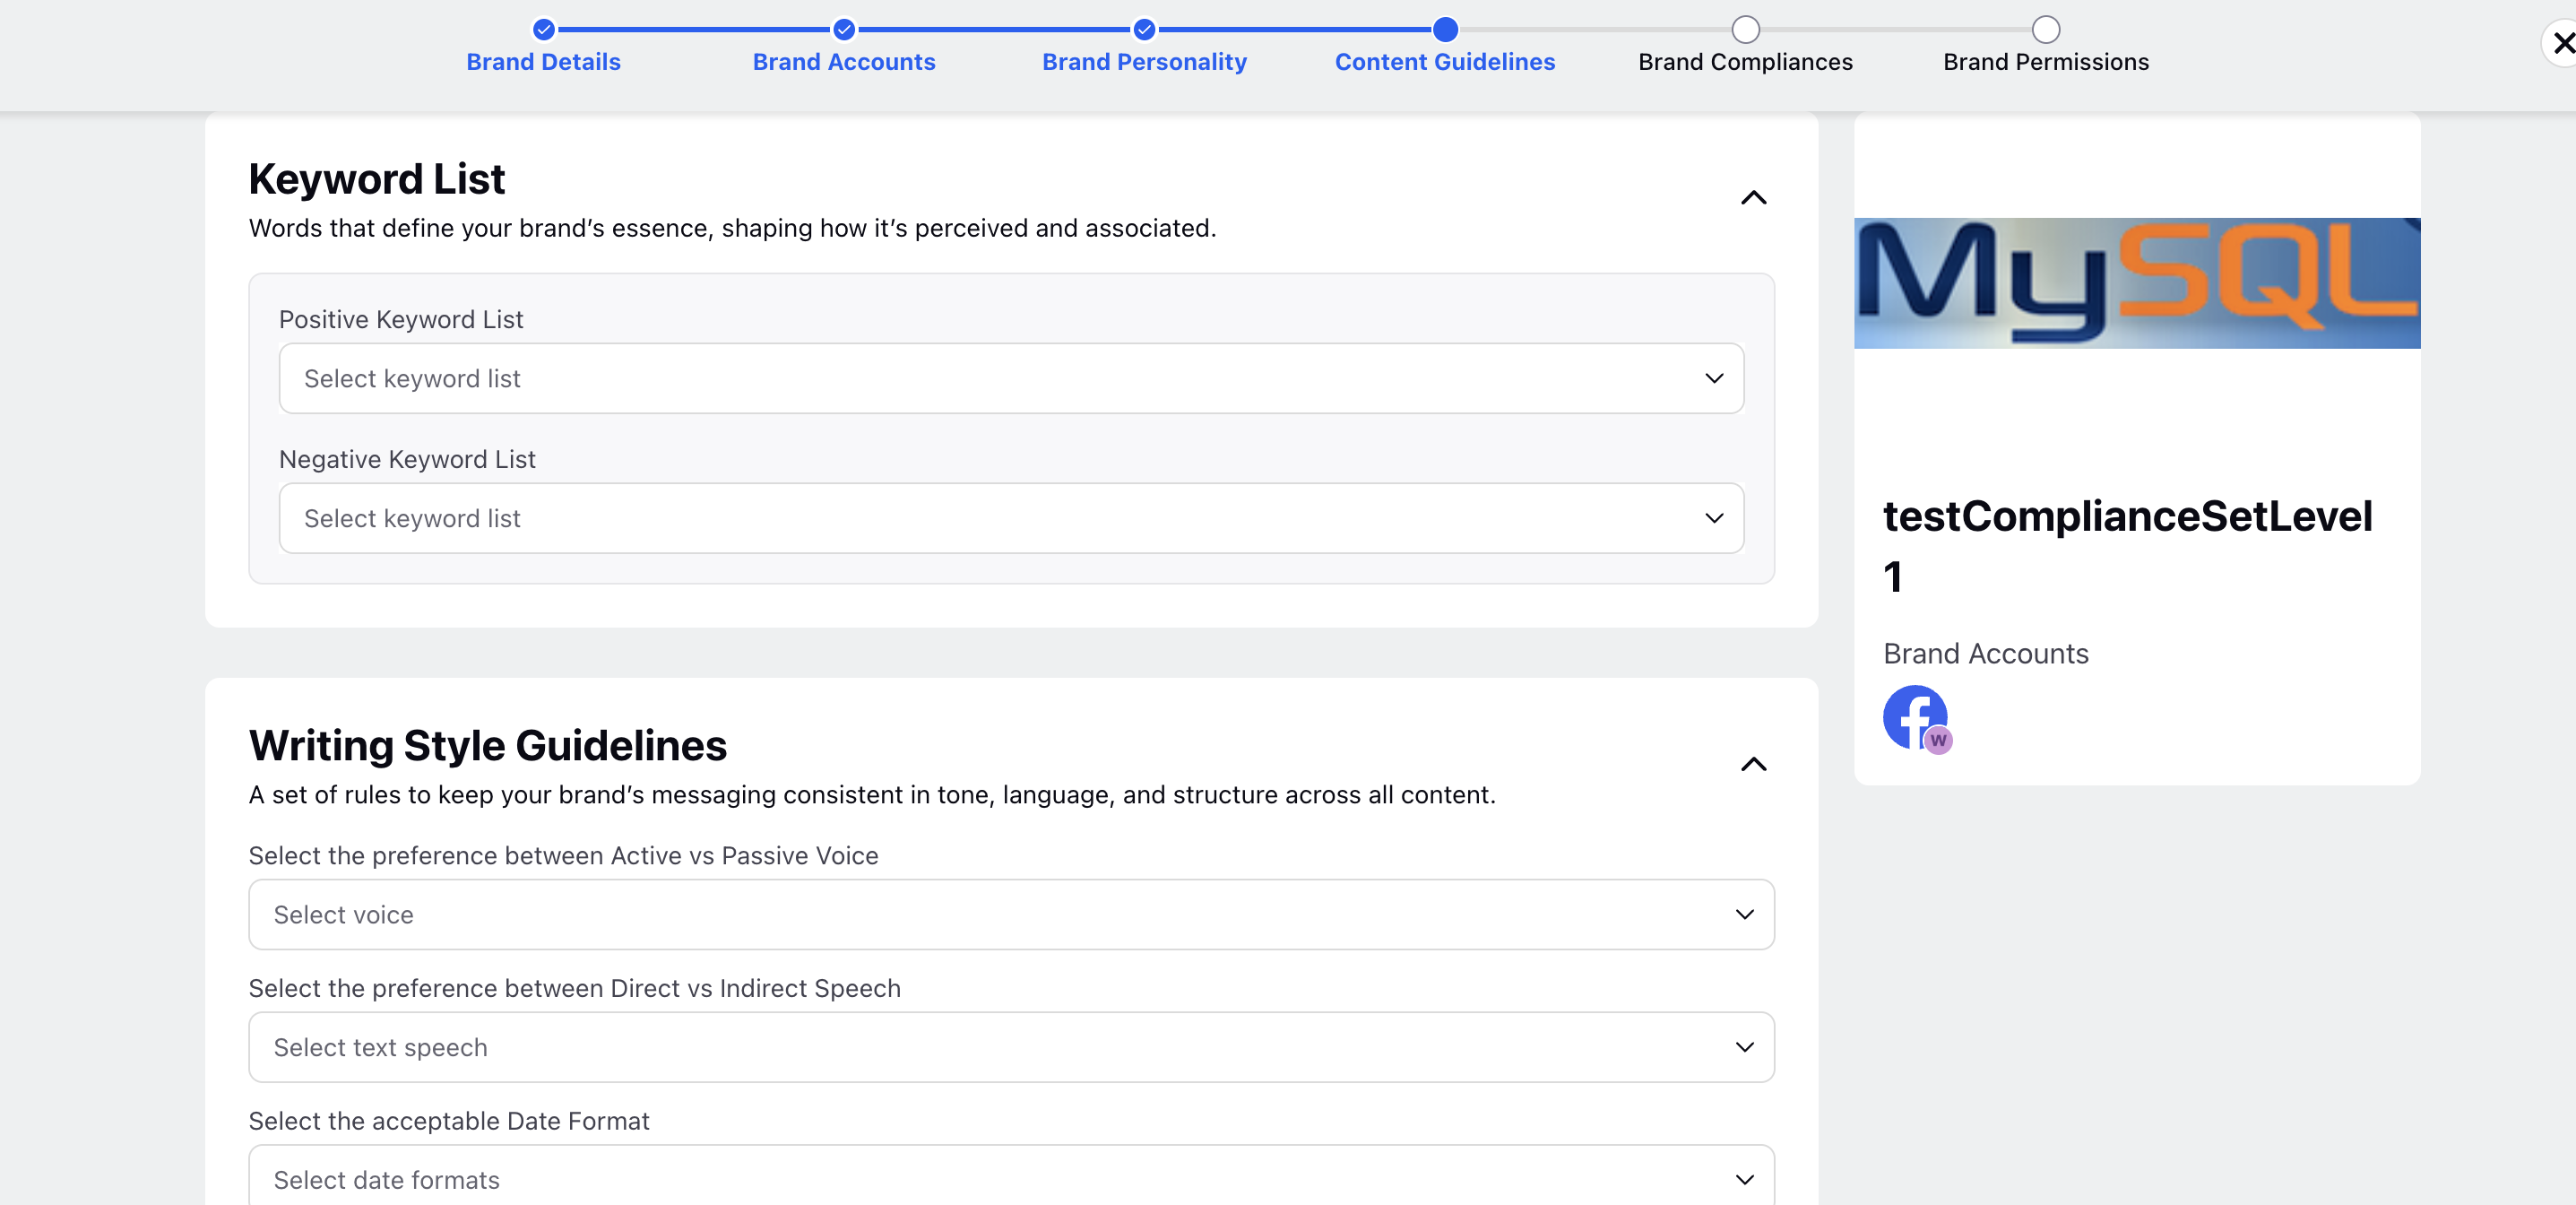Open the Select text speech dropdown

point(1011,1047)
